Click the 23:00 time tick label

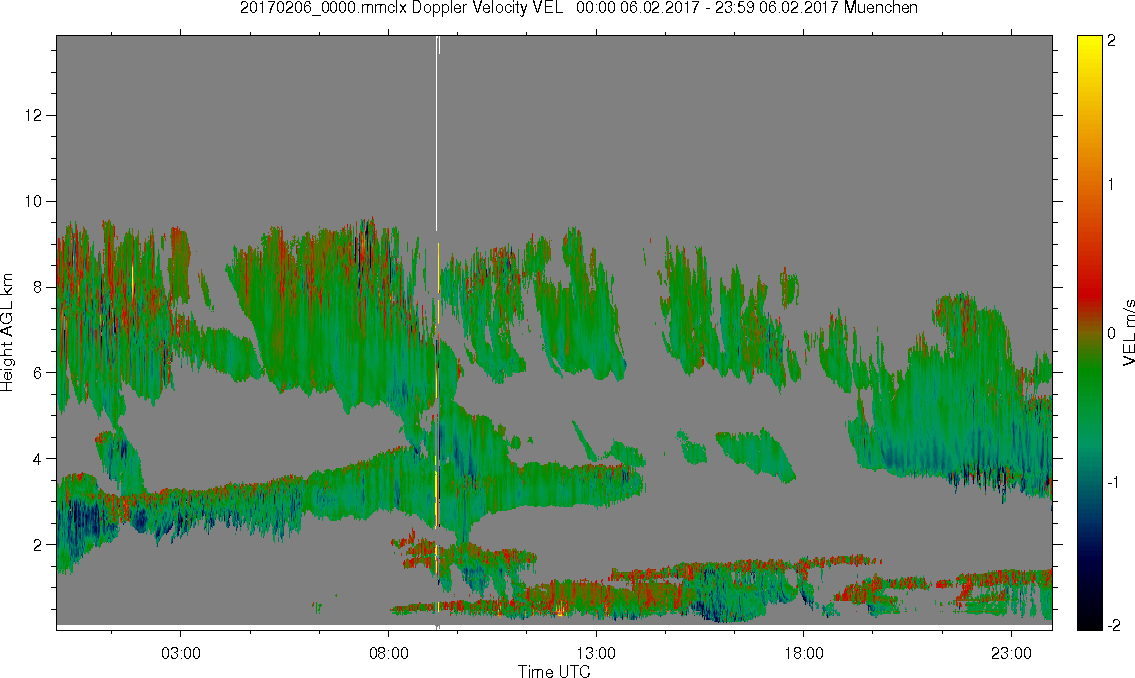click(1011, 653)
